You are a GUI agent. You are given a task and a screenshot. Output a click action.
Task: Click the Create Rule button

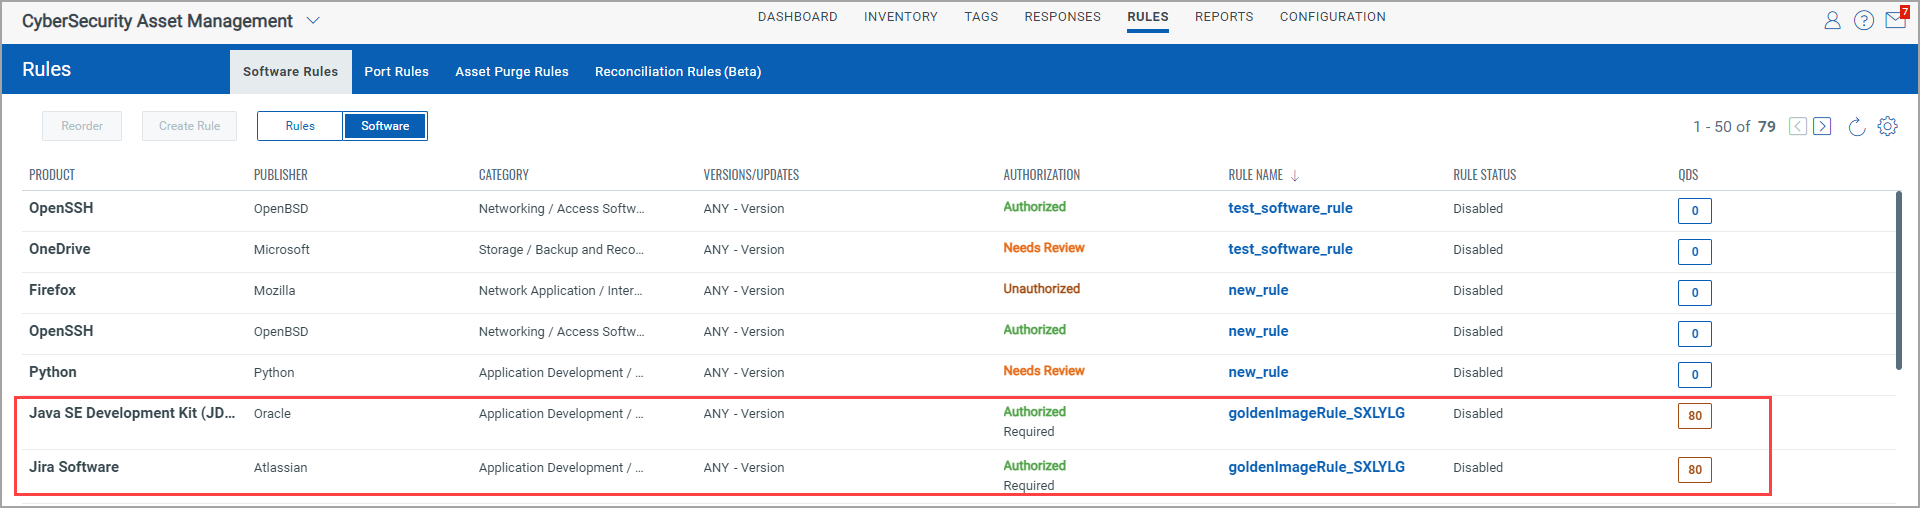pyautogui.click(x=189, y=126)
